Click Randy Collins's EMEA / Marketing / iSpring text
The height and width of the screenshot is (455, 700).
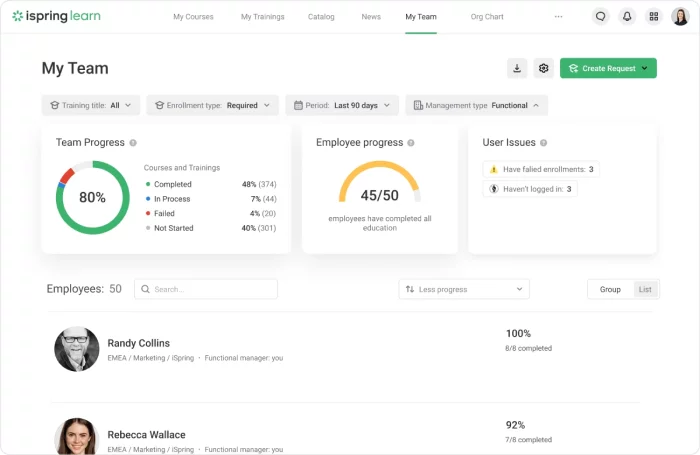pos(151,358)
